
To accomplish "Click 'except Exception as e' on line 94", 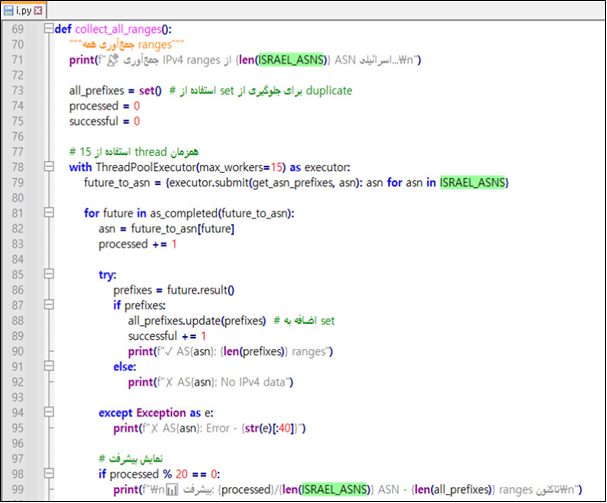I will click(156, 413).
